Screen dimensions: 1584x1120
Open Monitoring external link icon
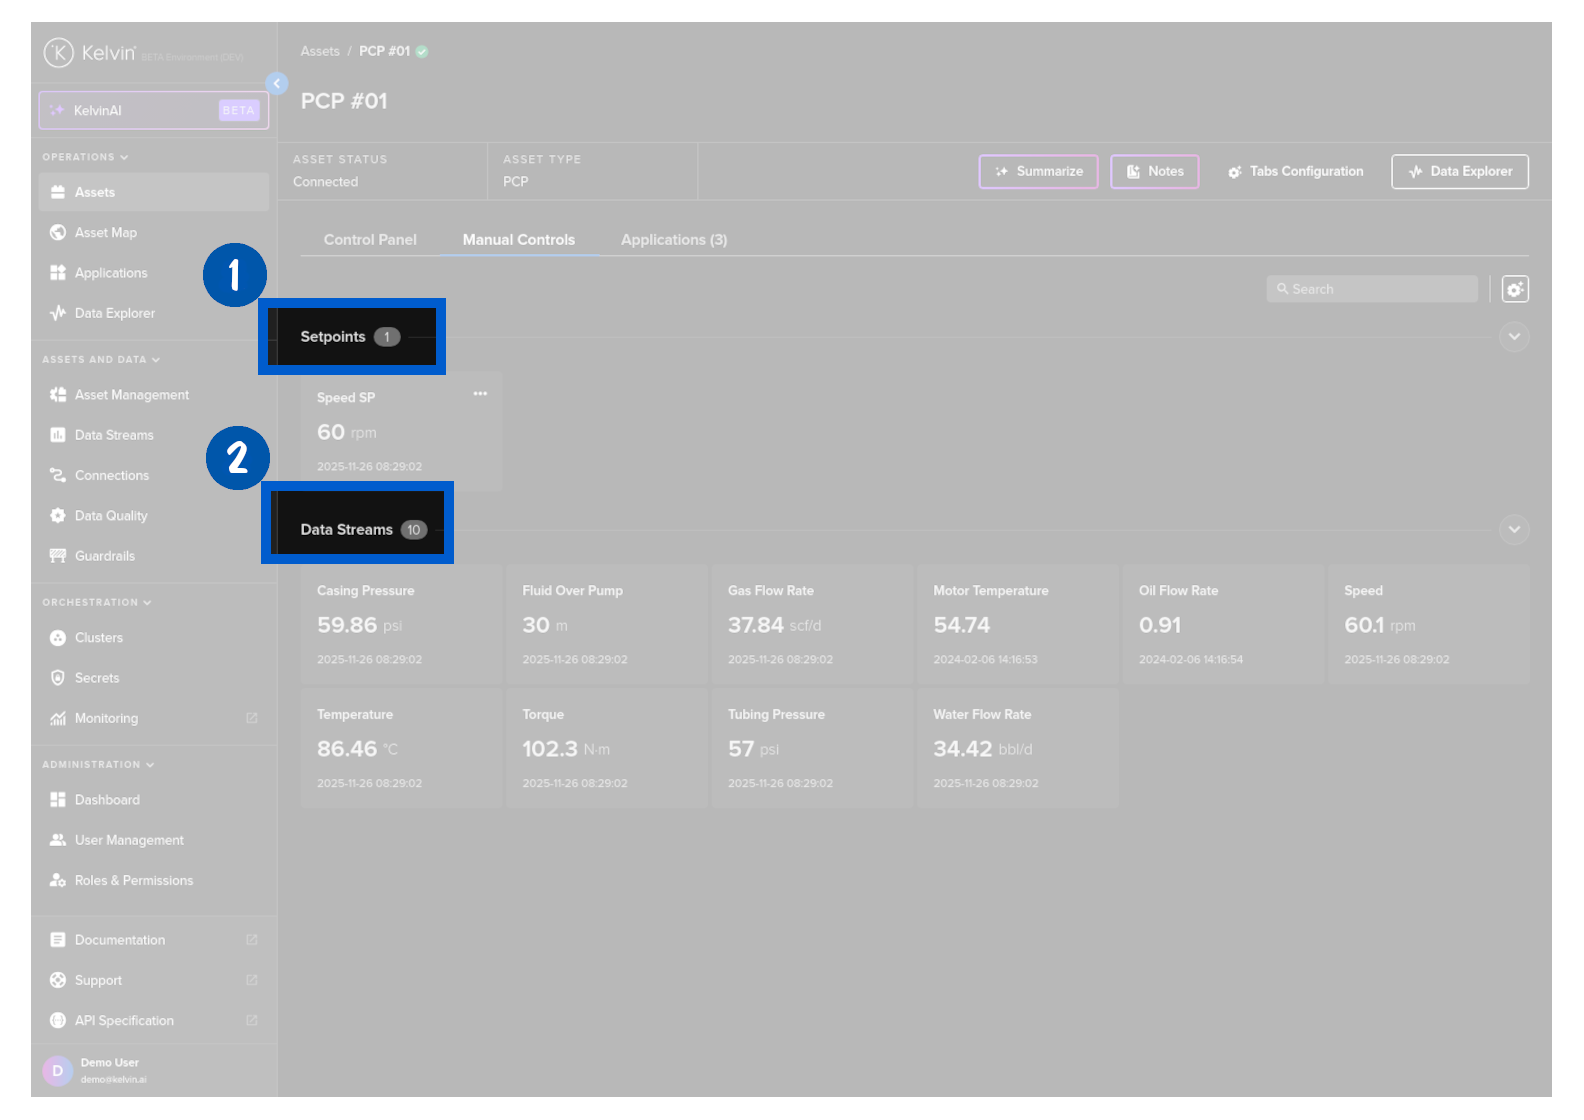pos(252,718)
